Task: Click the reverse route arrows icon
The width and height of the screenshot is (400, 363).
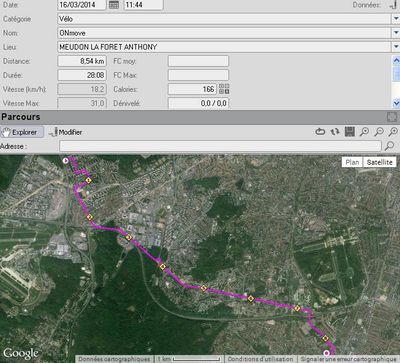Action: [x=335, y=132]
